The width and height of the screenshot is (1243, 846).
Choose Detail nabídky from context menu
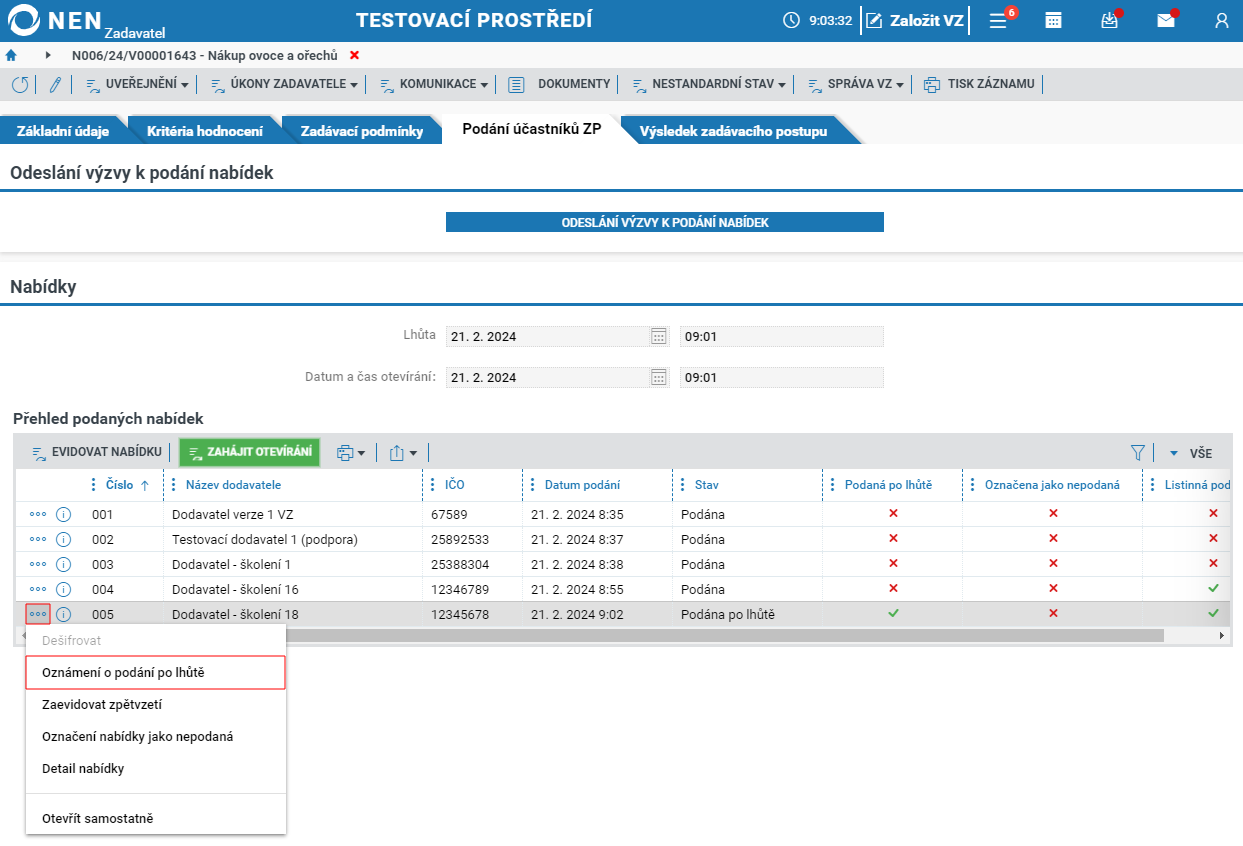click(x=156, y=768)
